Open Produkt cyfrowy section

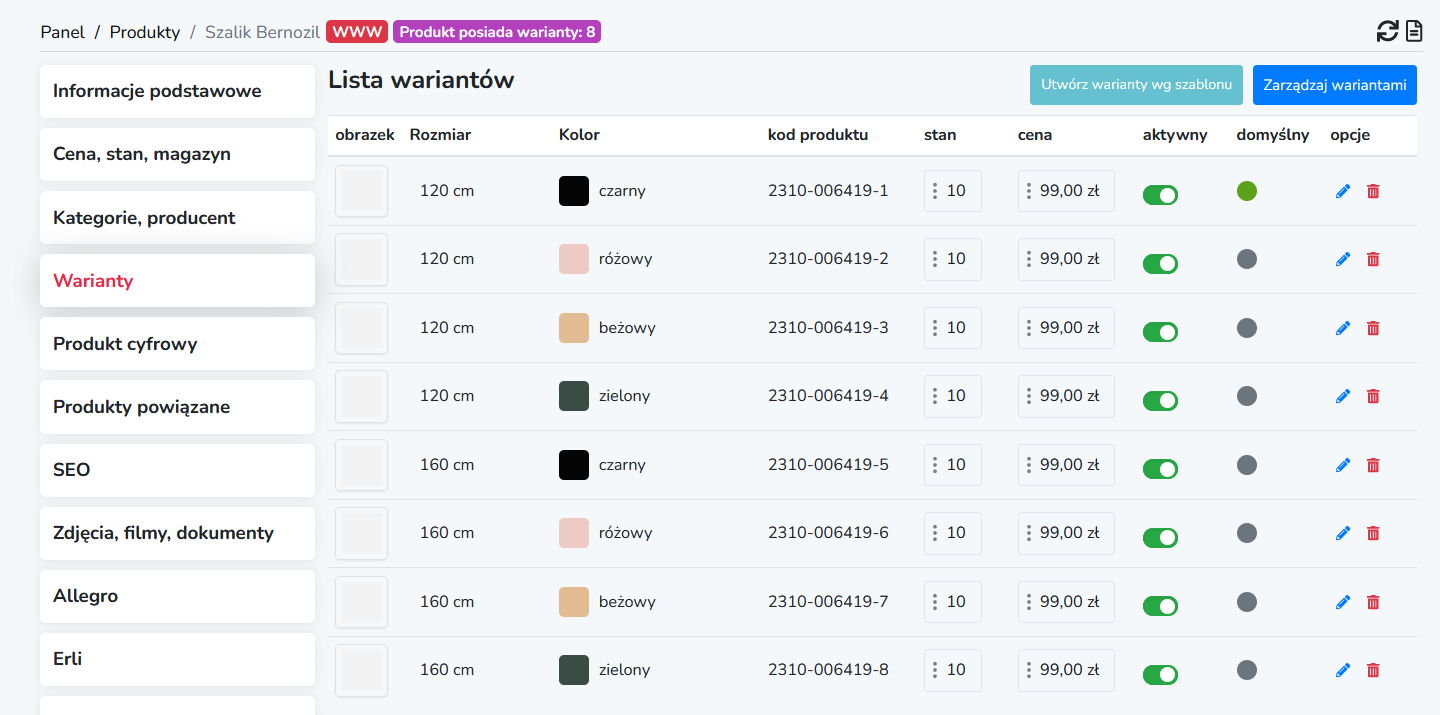click(x=177, y=343)
